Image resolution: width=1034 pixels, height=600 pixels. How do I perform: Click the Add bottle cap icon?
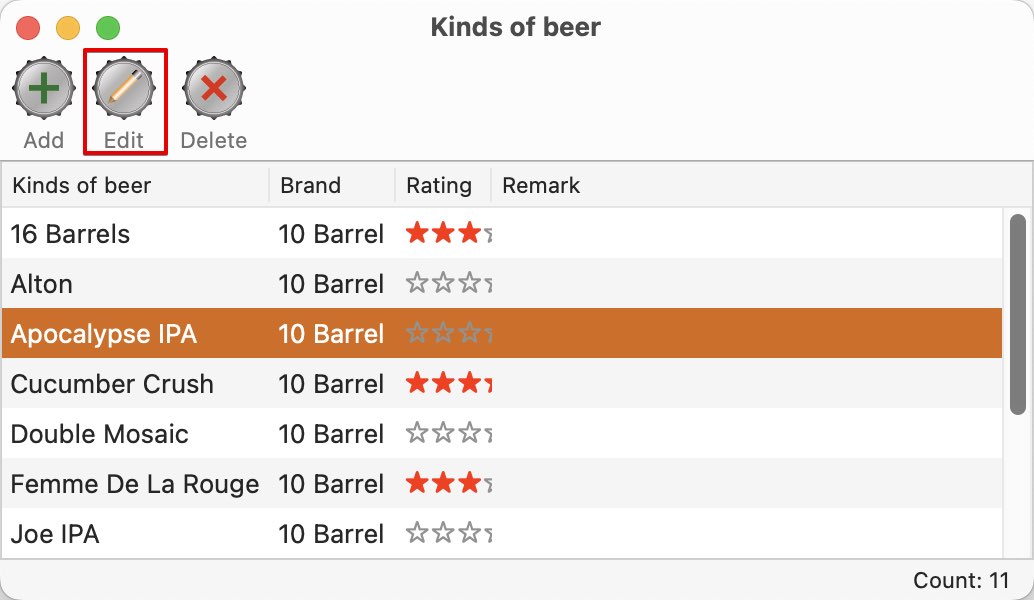pyautogui.click(x=44, y=88)
